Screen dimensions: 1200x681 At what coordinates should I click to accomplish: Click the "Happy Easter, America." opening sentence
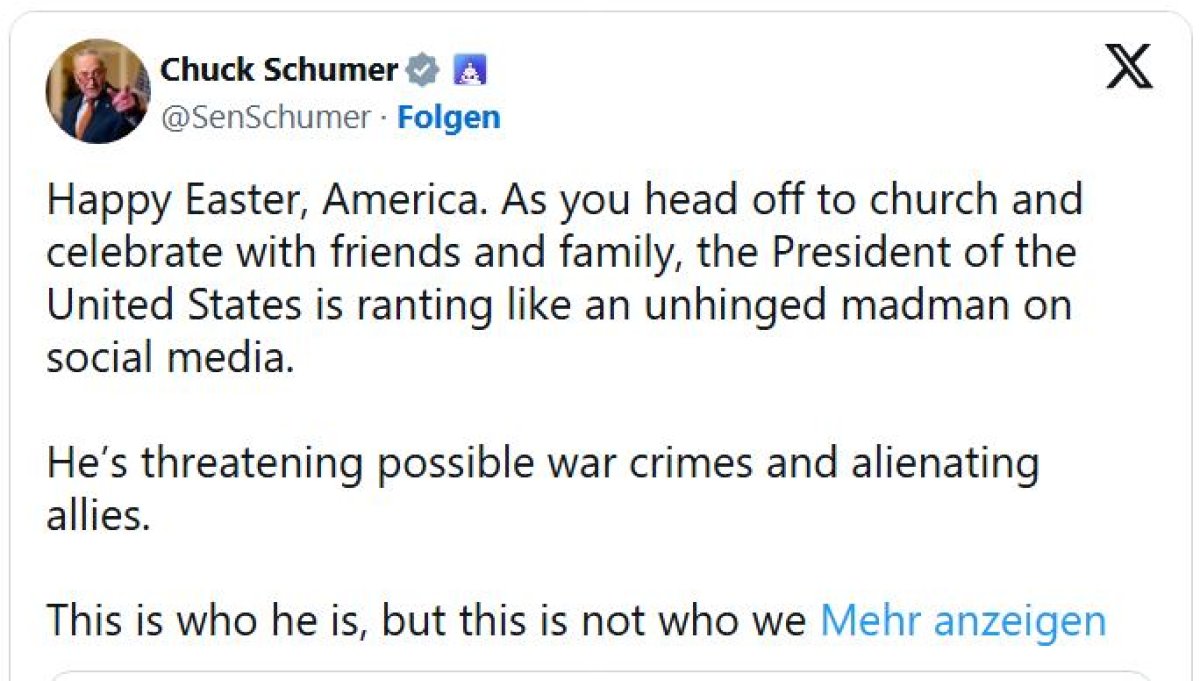268,201
